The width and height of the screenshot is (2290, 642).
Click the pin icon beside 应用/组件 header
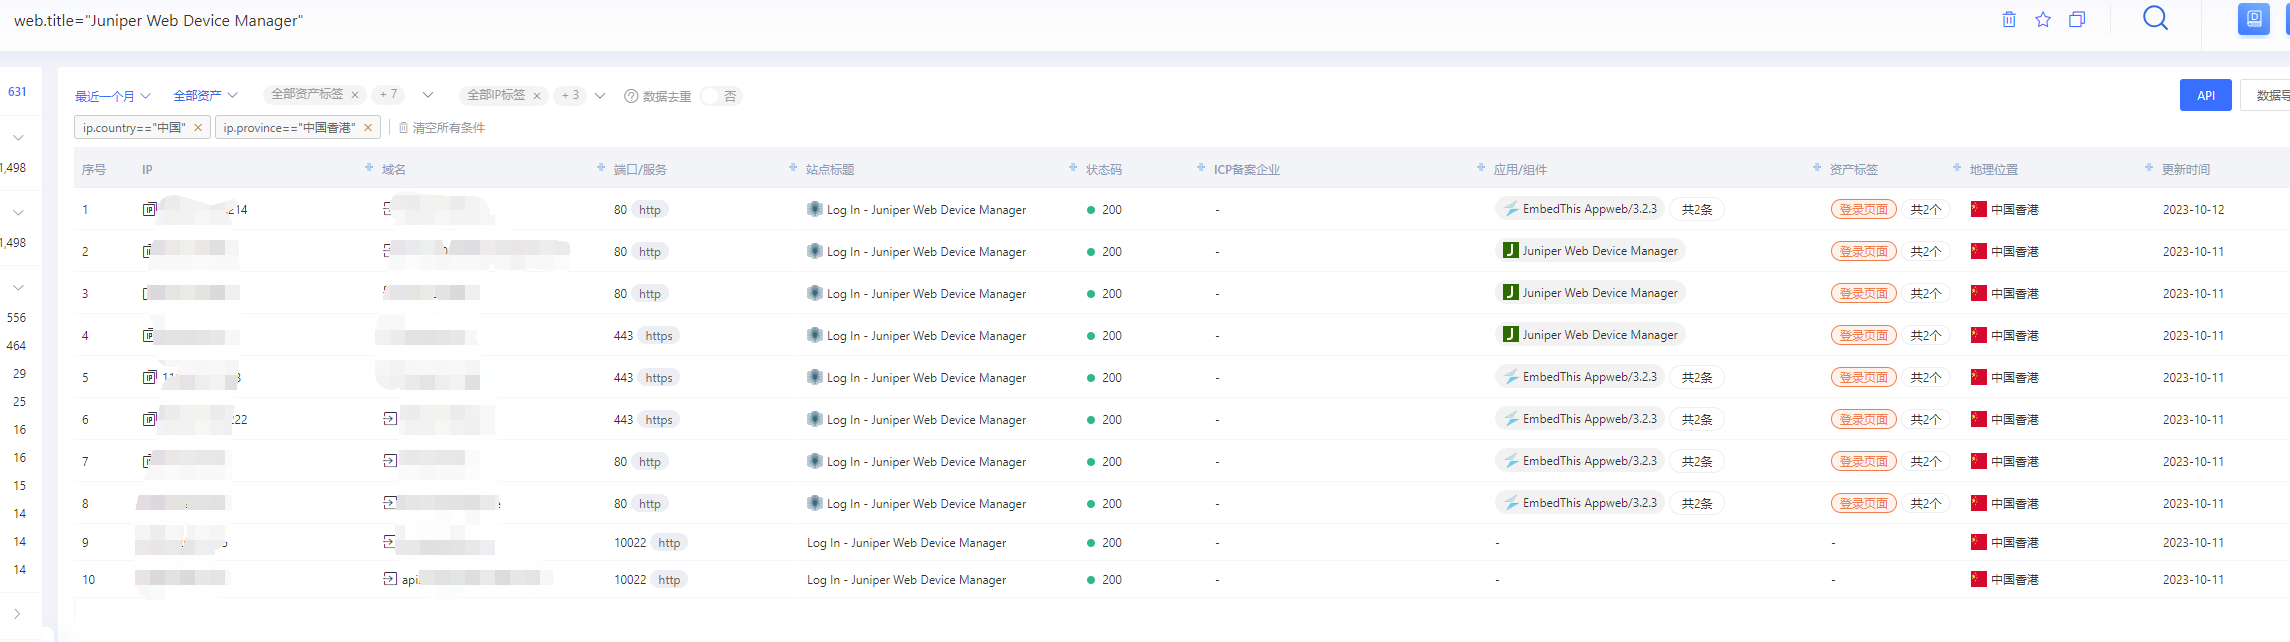(1481, 168)
